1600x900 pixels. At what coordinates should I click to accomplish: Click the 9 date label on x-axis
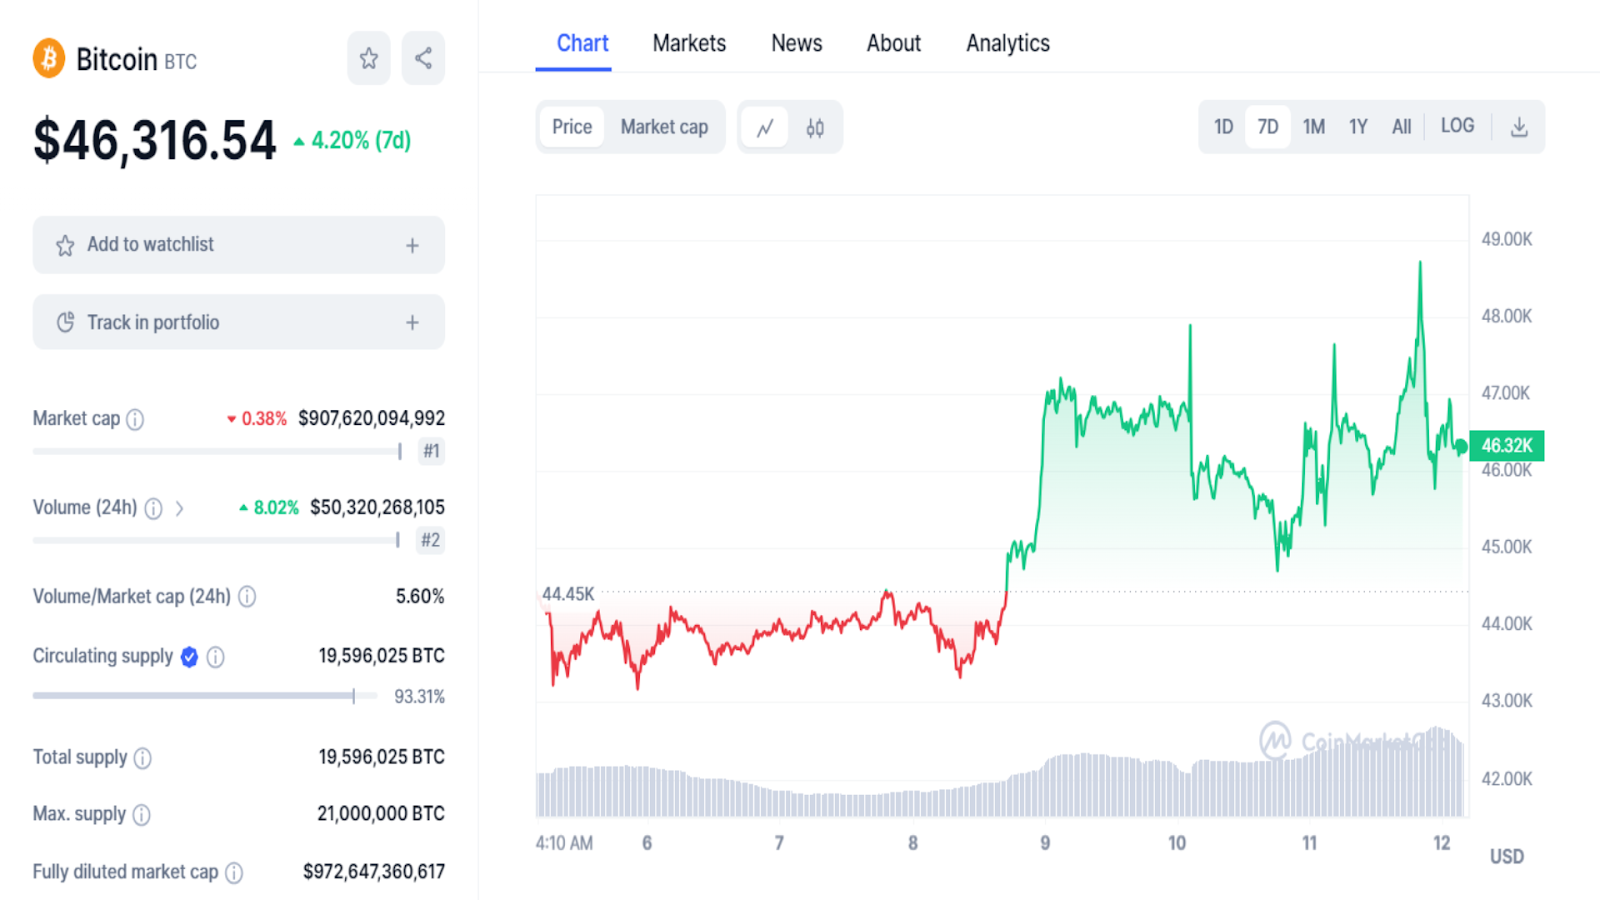(x=1045, y=843)
